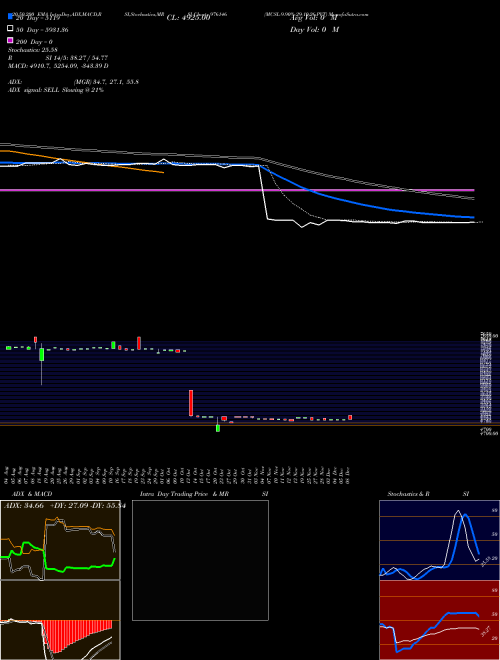Select the '50 Day = 5981.36' label
Screen dimensions: 500x660
pos(42,30)
